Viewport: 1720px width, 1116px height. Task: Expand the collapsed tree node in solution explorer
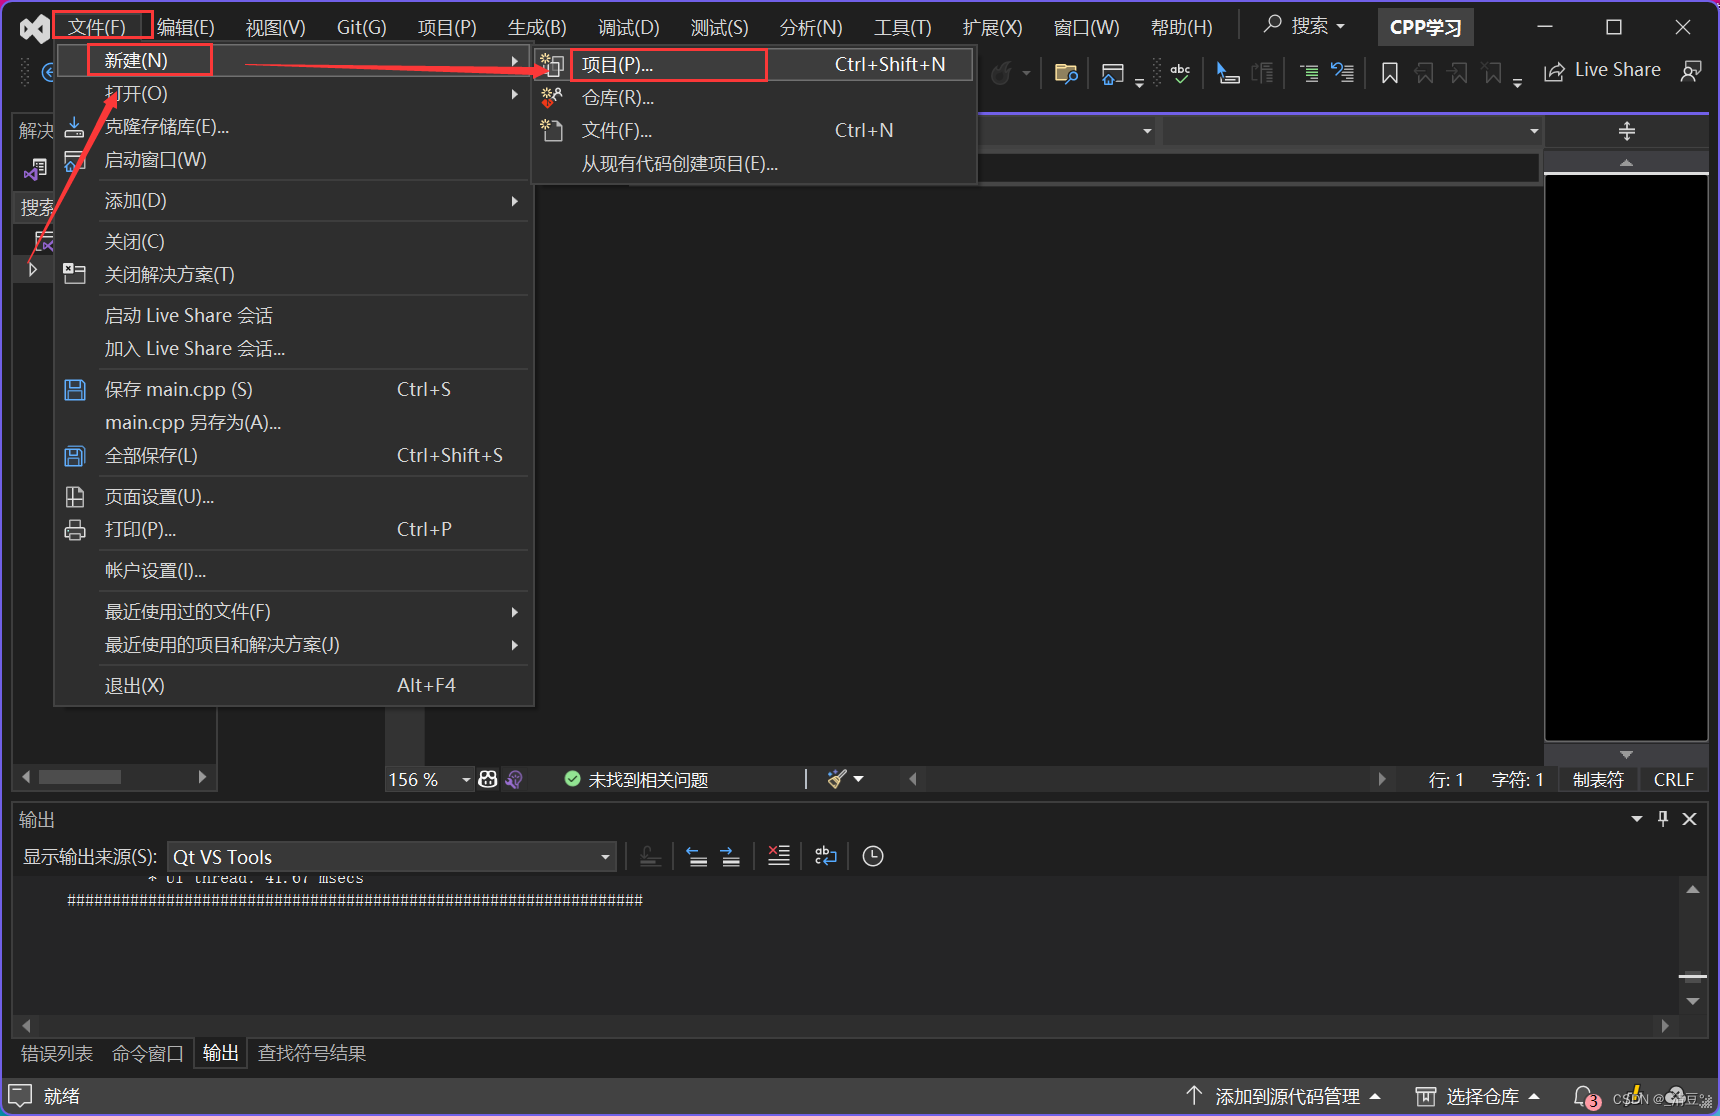click(x=33, y=269)
